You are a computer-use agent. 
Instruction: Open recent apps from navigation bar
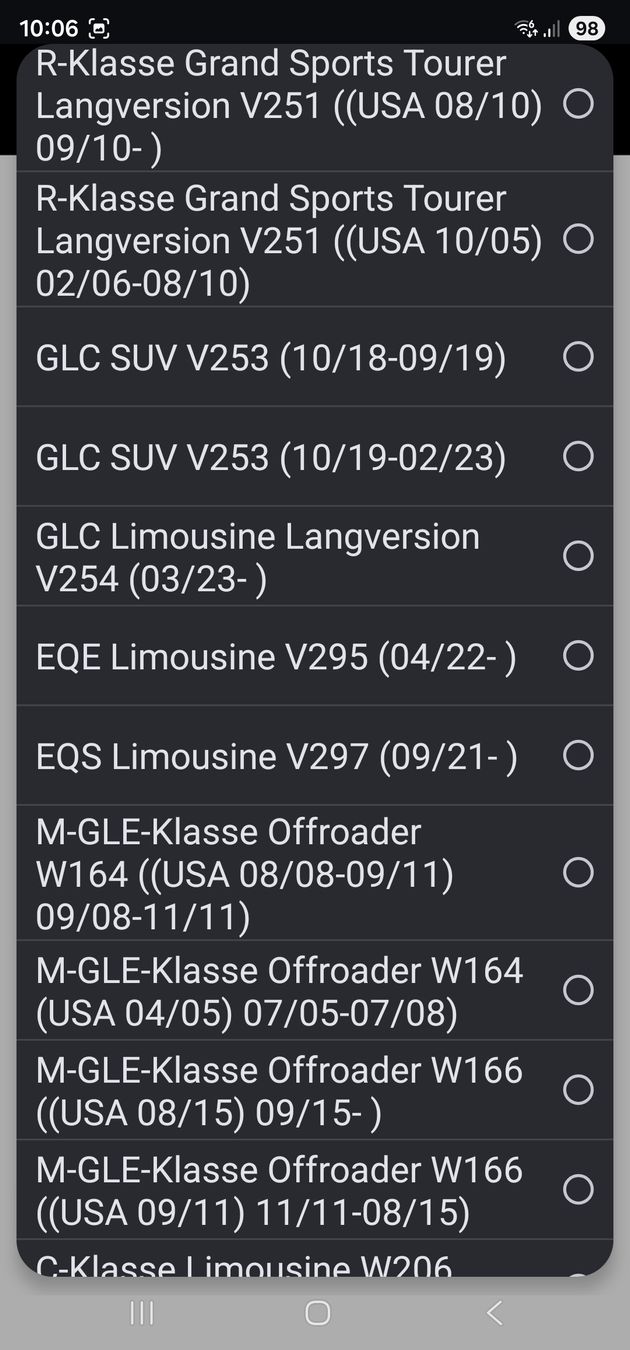click(142, 1313)
